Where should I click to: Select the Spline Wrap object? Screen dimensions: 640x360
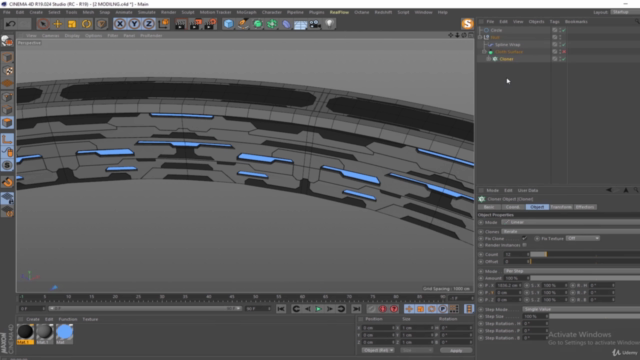(507, 44)
